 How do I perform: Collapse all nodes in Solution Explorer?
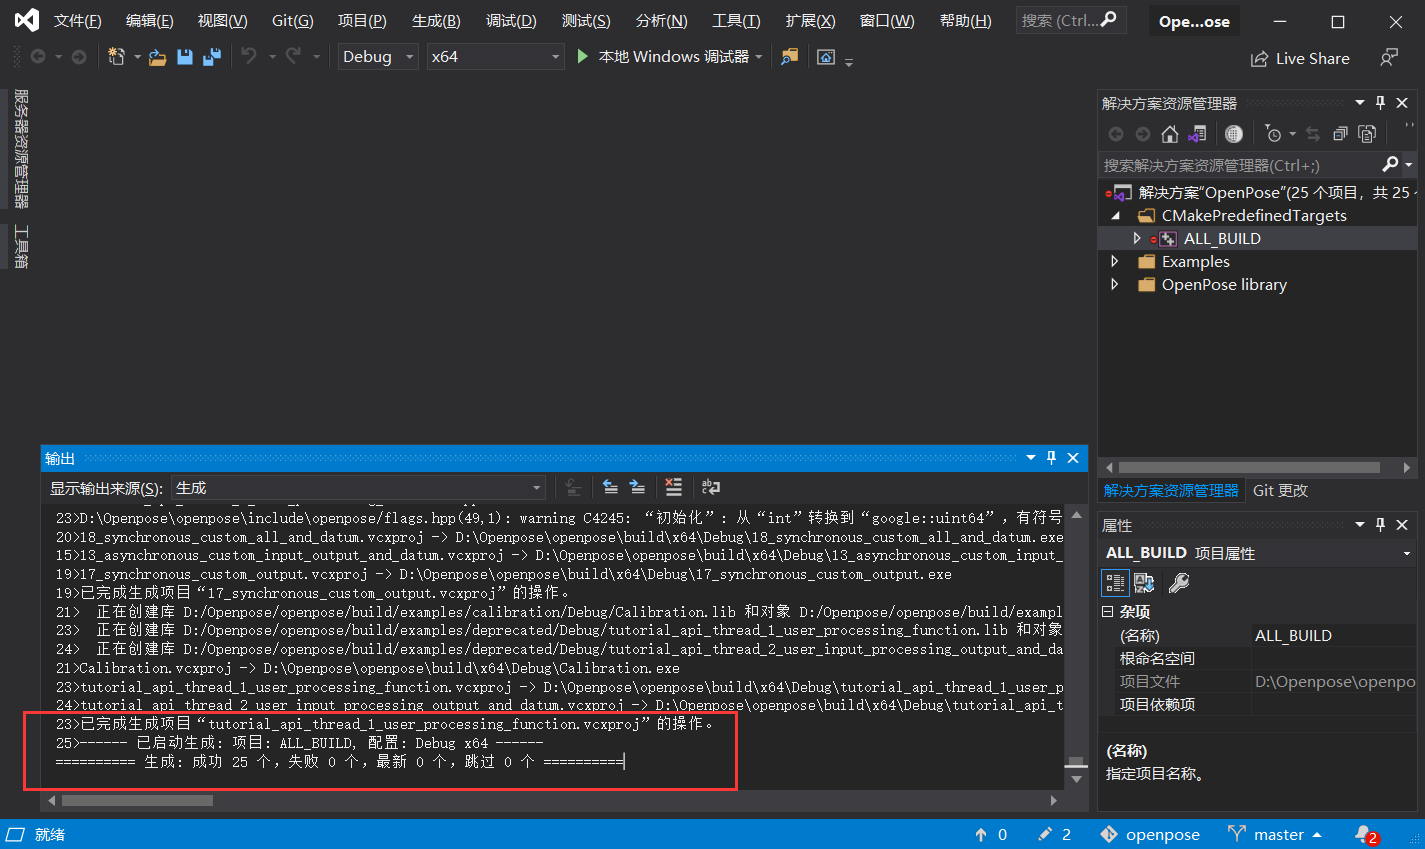(1340, 134)
